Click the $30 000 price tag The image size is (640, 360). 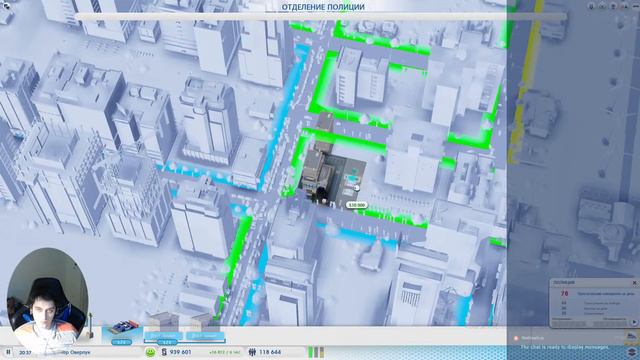(356, 205)
